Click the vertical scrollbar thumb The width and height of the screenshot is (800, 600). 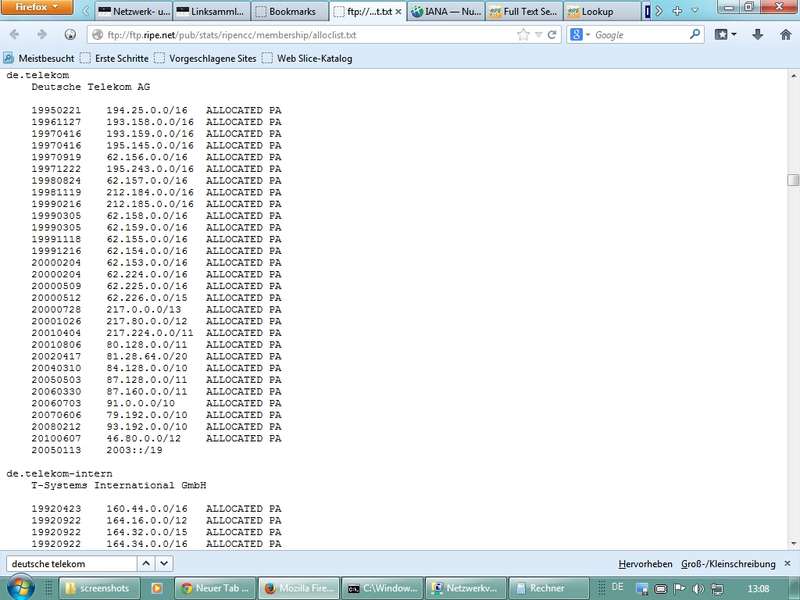coord(793,180)
